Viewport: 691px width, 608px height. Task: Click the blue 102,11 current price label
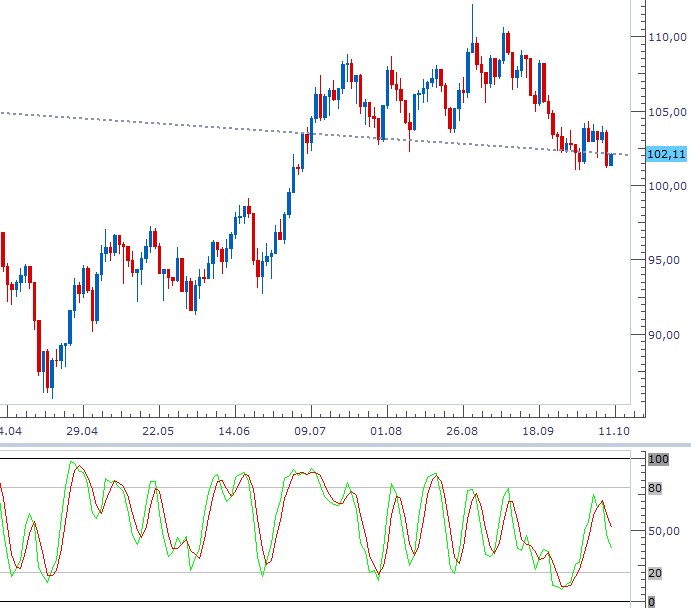pos(666,154)
